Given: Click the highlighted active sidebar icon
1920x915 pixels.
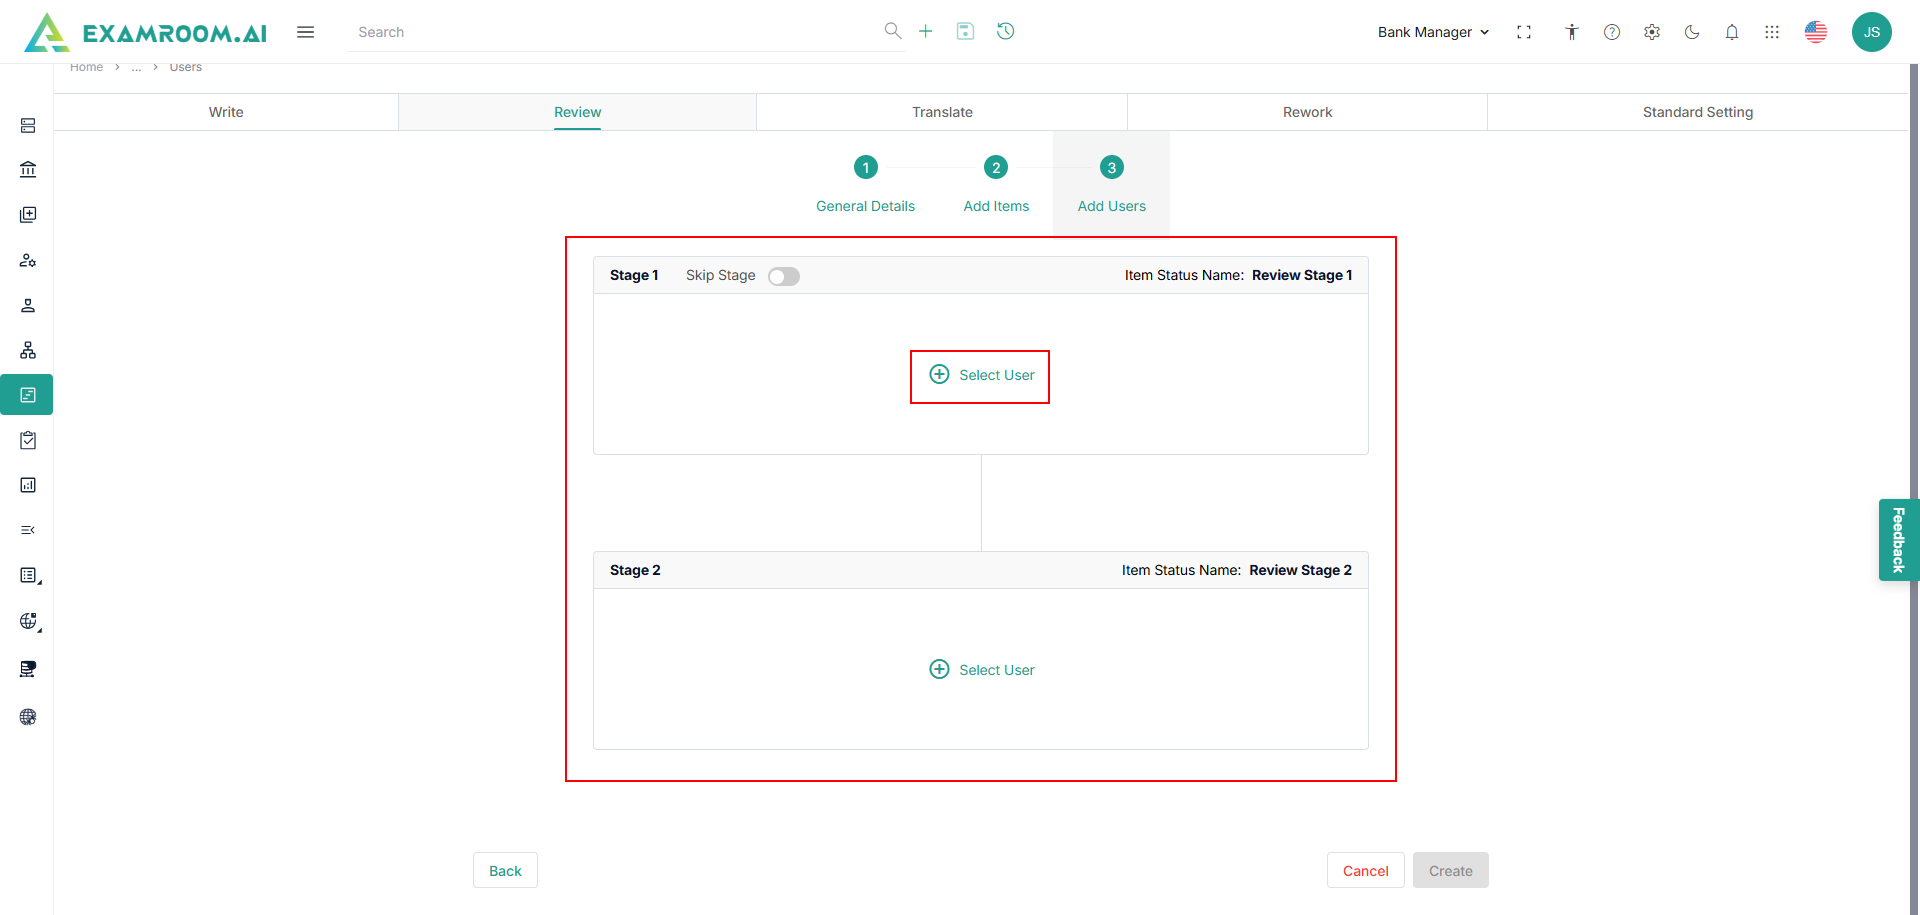Looking at the screenshot, I should click(27, 395).
